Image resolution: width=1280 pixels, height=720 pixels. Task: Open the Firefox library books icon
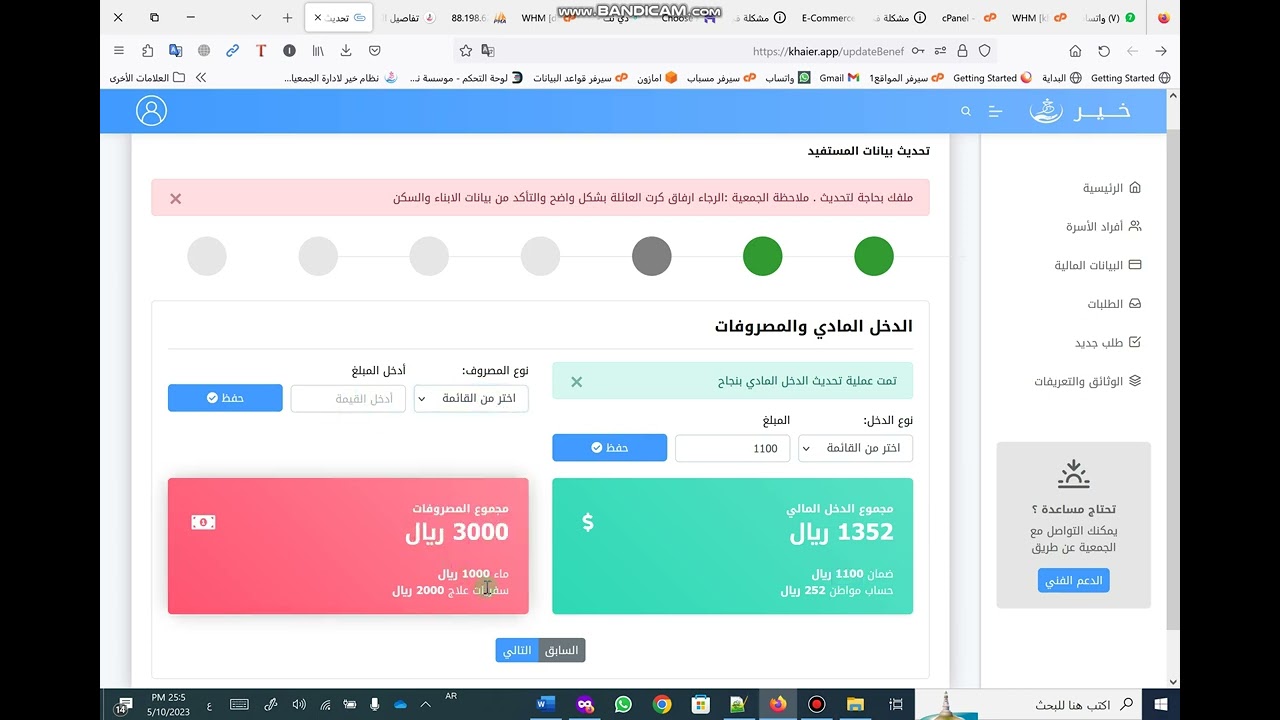click(x=318, y=50)
